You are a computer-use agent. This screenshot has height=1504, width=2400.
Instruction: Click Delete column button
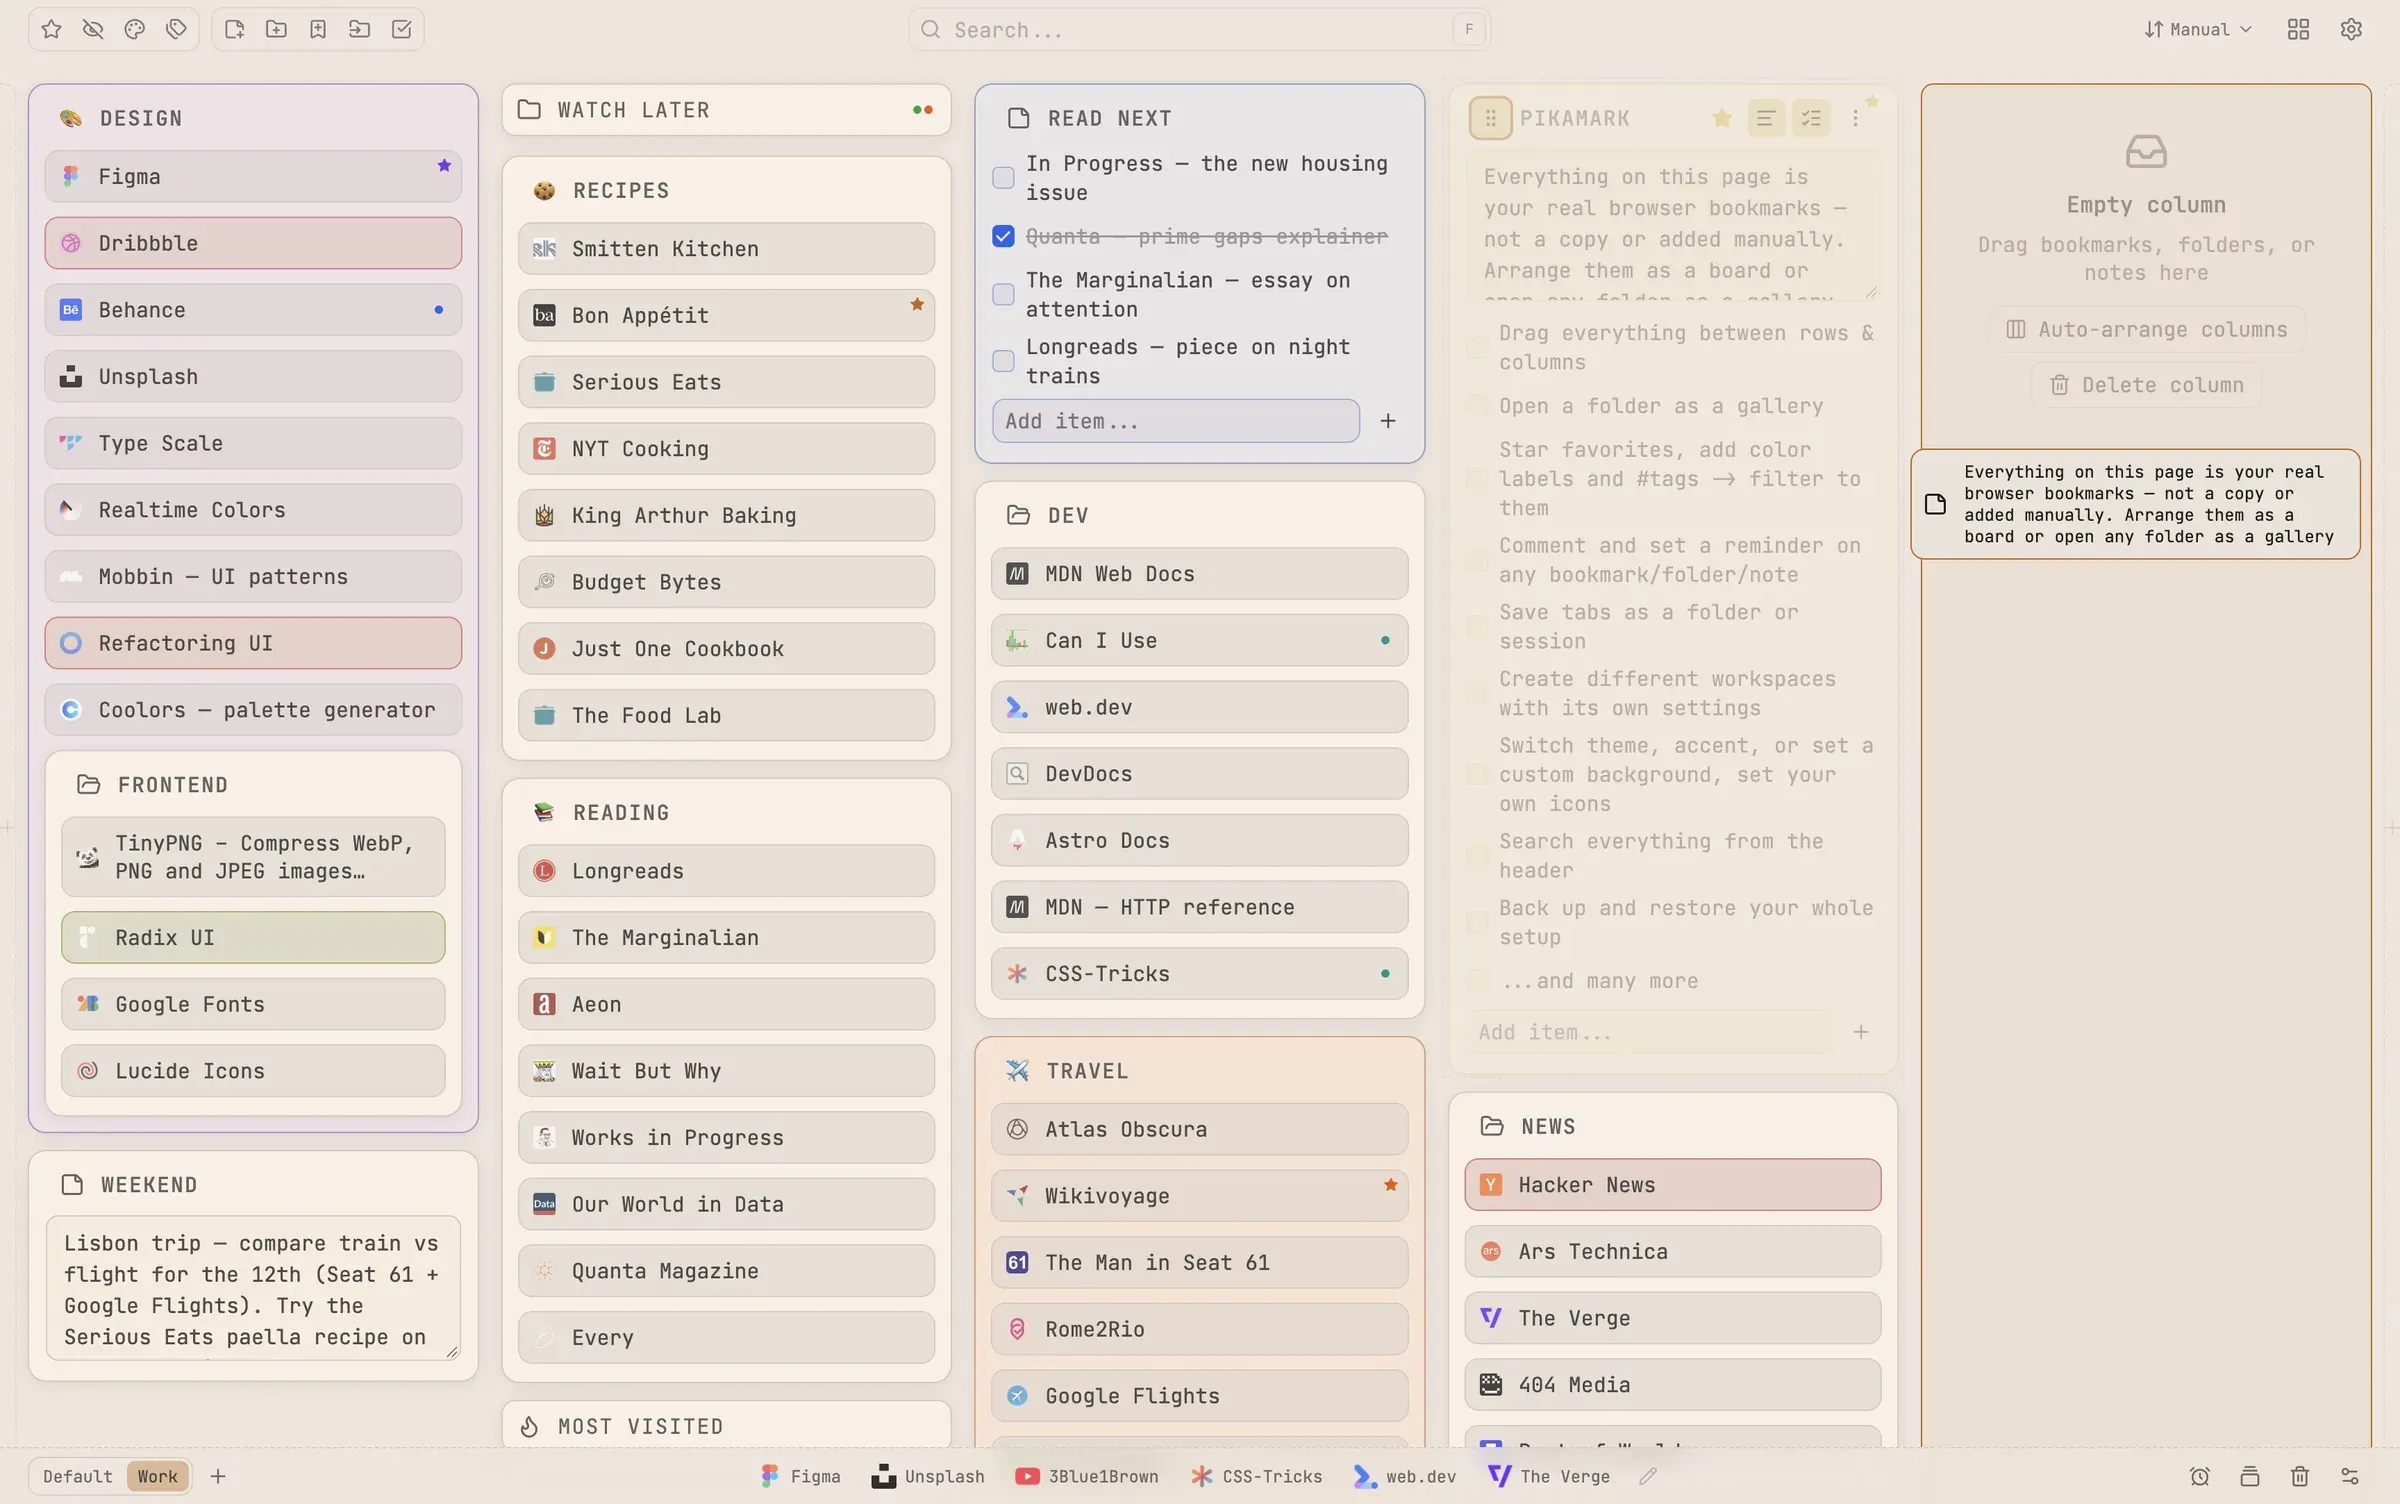pyautogui.click(x=2147, y=385)
